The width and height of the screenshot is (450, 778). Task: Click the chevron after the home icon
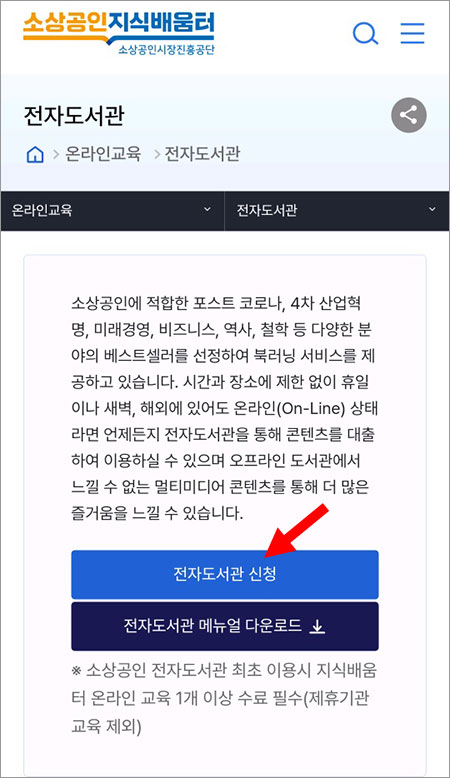coord(56,155)
